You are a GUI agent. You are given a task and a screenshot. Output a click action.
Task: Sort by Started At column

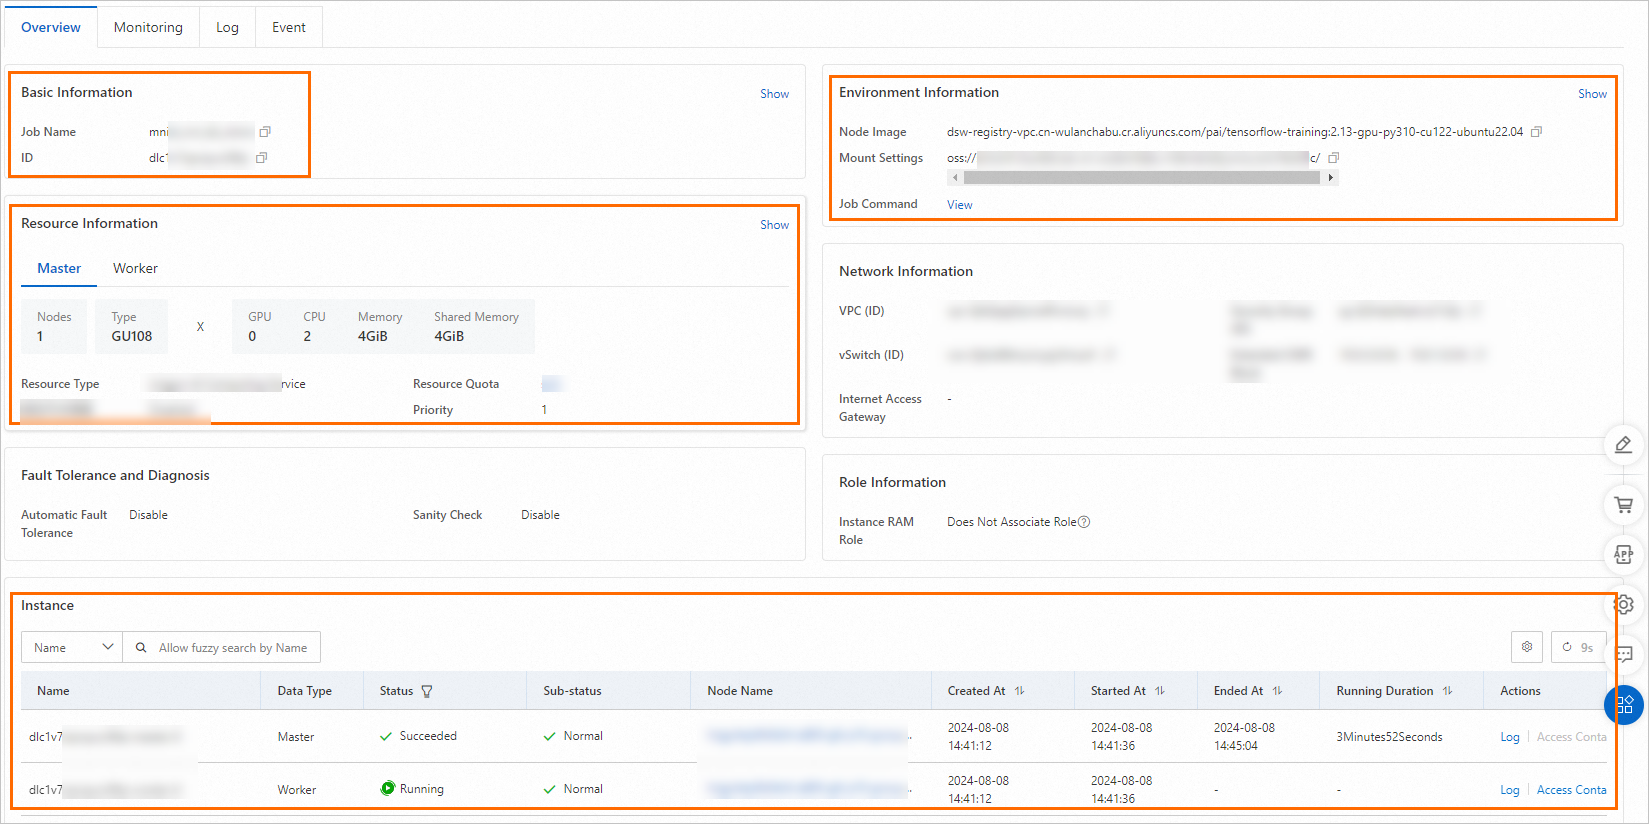tap(1160, 691)
